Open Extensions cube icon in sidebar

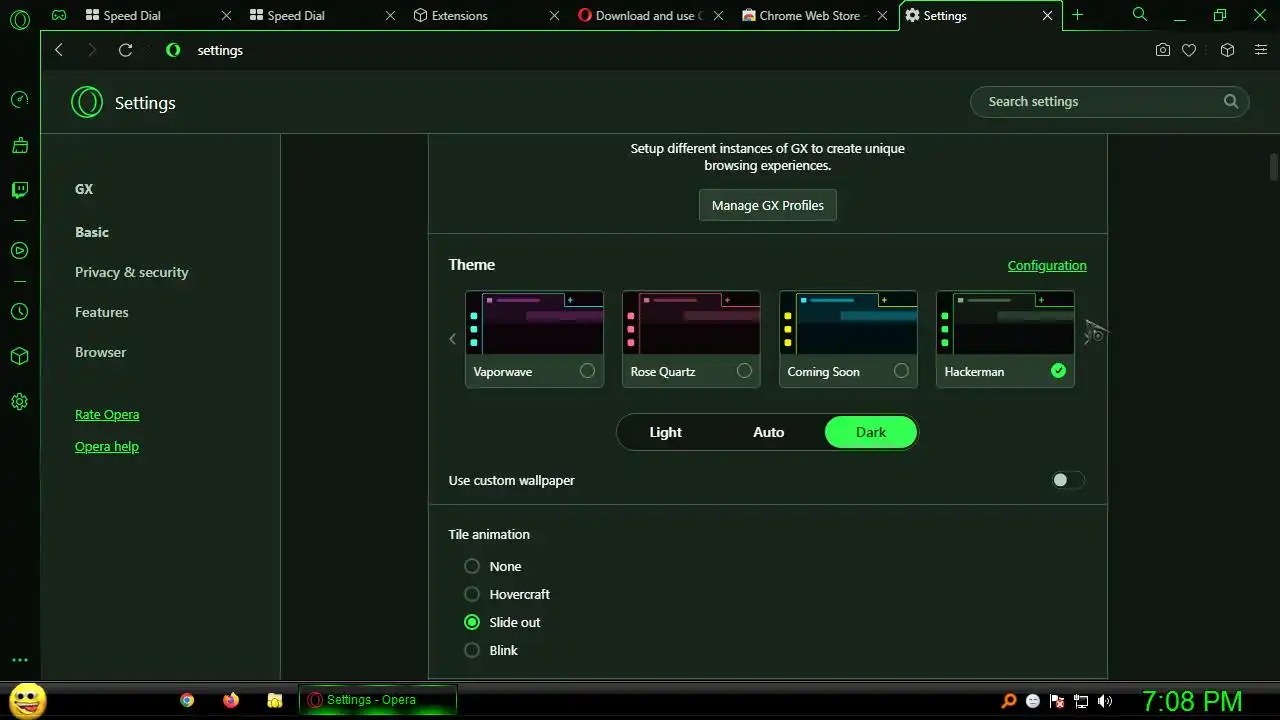click(x=19, y=356)
